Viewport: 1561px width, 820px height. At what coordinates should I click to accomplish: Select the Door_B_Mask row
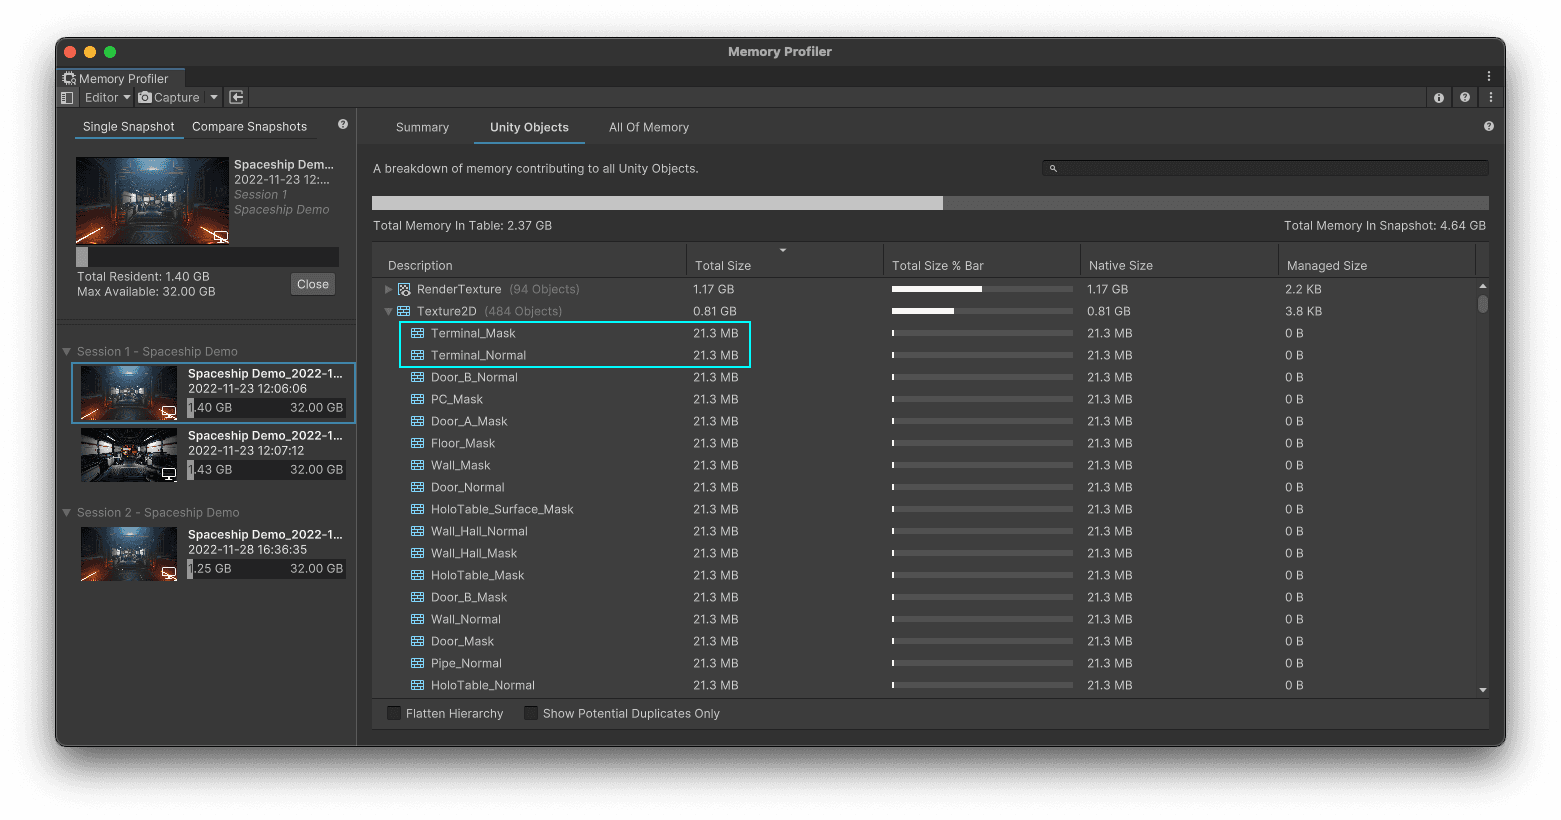926,597
